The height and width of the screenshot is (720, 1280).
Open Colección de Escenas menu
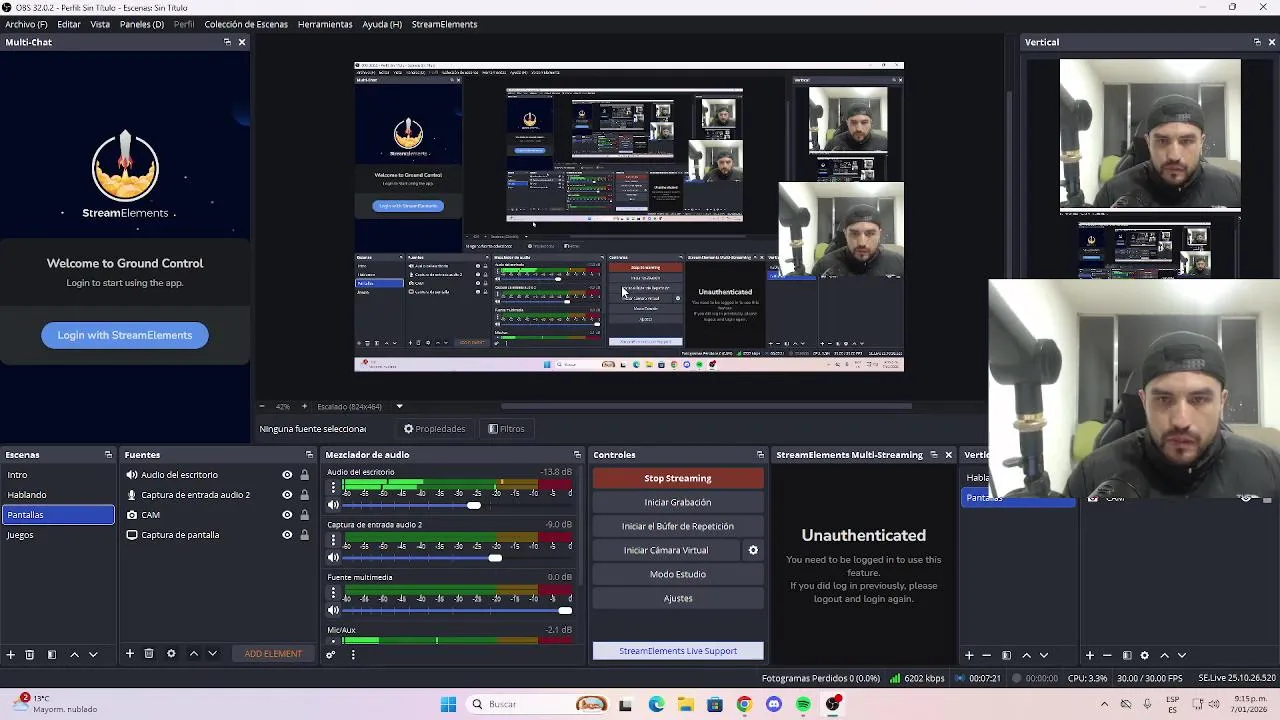click(246, 24)
